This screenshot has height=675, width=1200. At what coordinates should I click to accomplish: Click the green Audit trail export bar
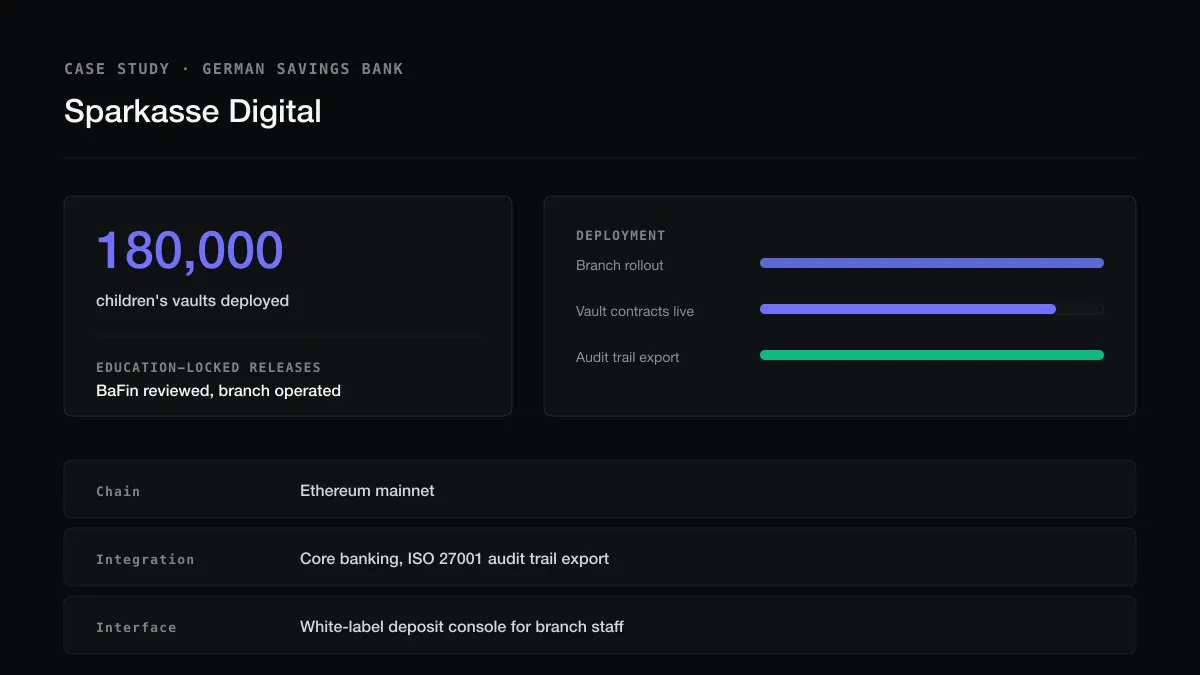[932, 355]
